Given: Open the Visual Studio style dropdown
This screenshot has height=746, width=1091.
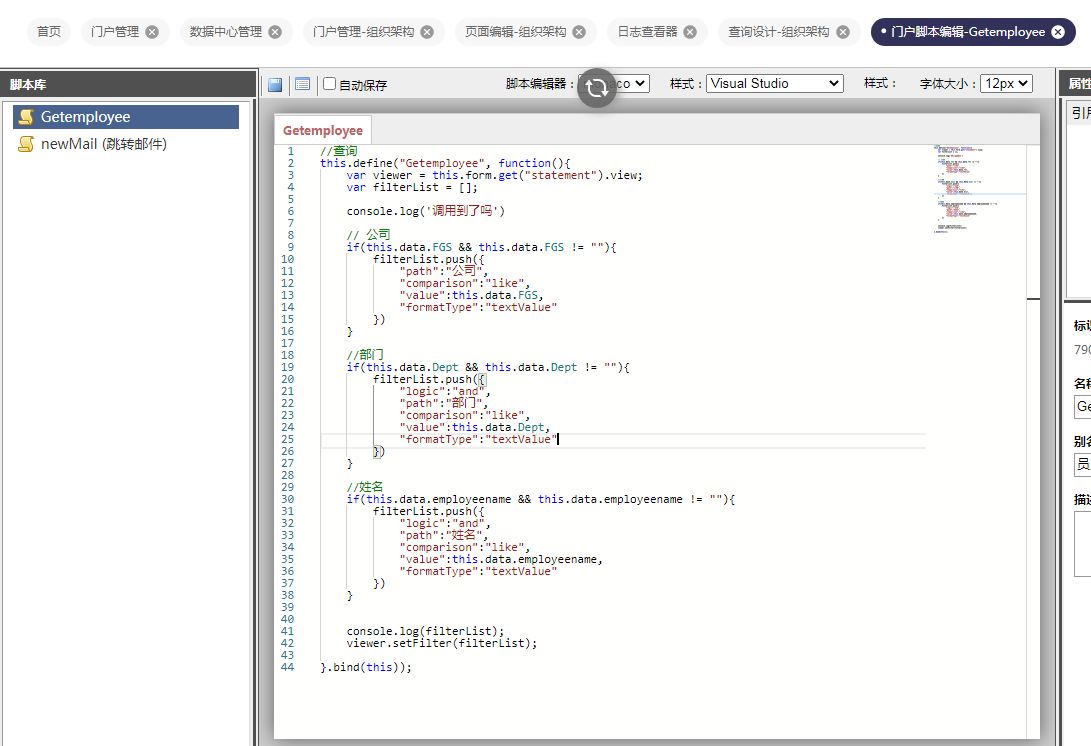Looking at the screenshot, I should pos(775,84).
